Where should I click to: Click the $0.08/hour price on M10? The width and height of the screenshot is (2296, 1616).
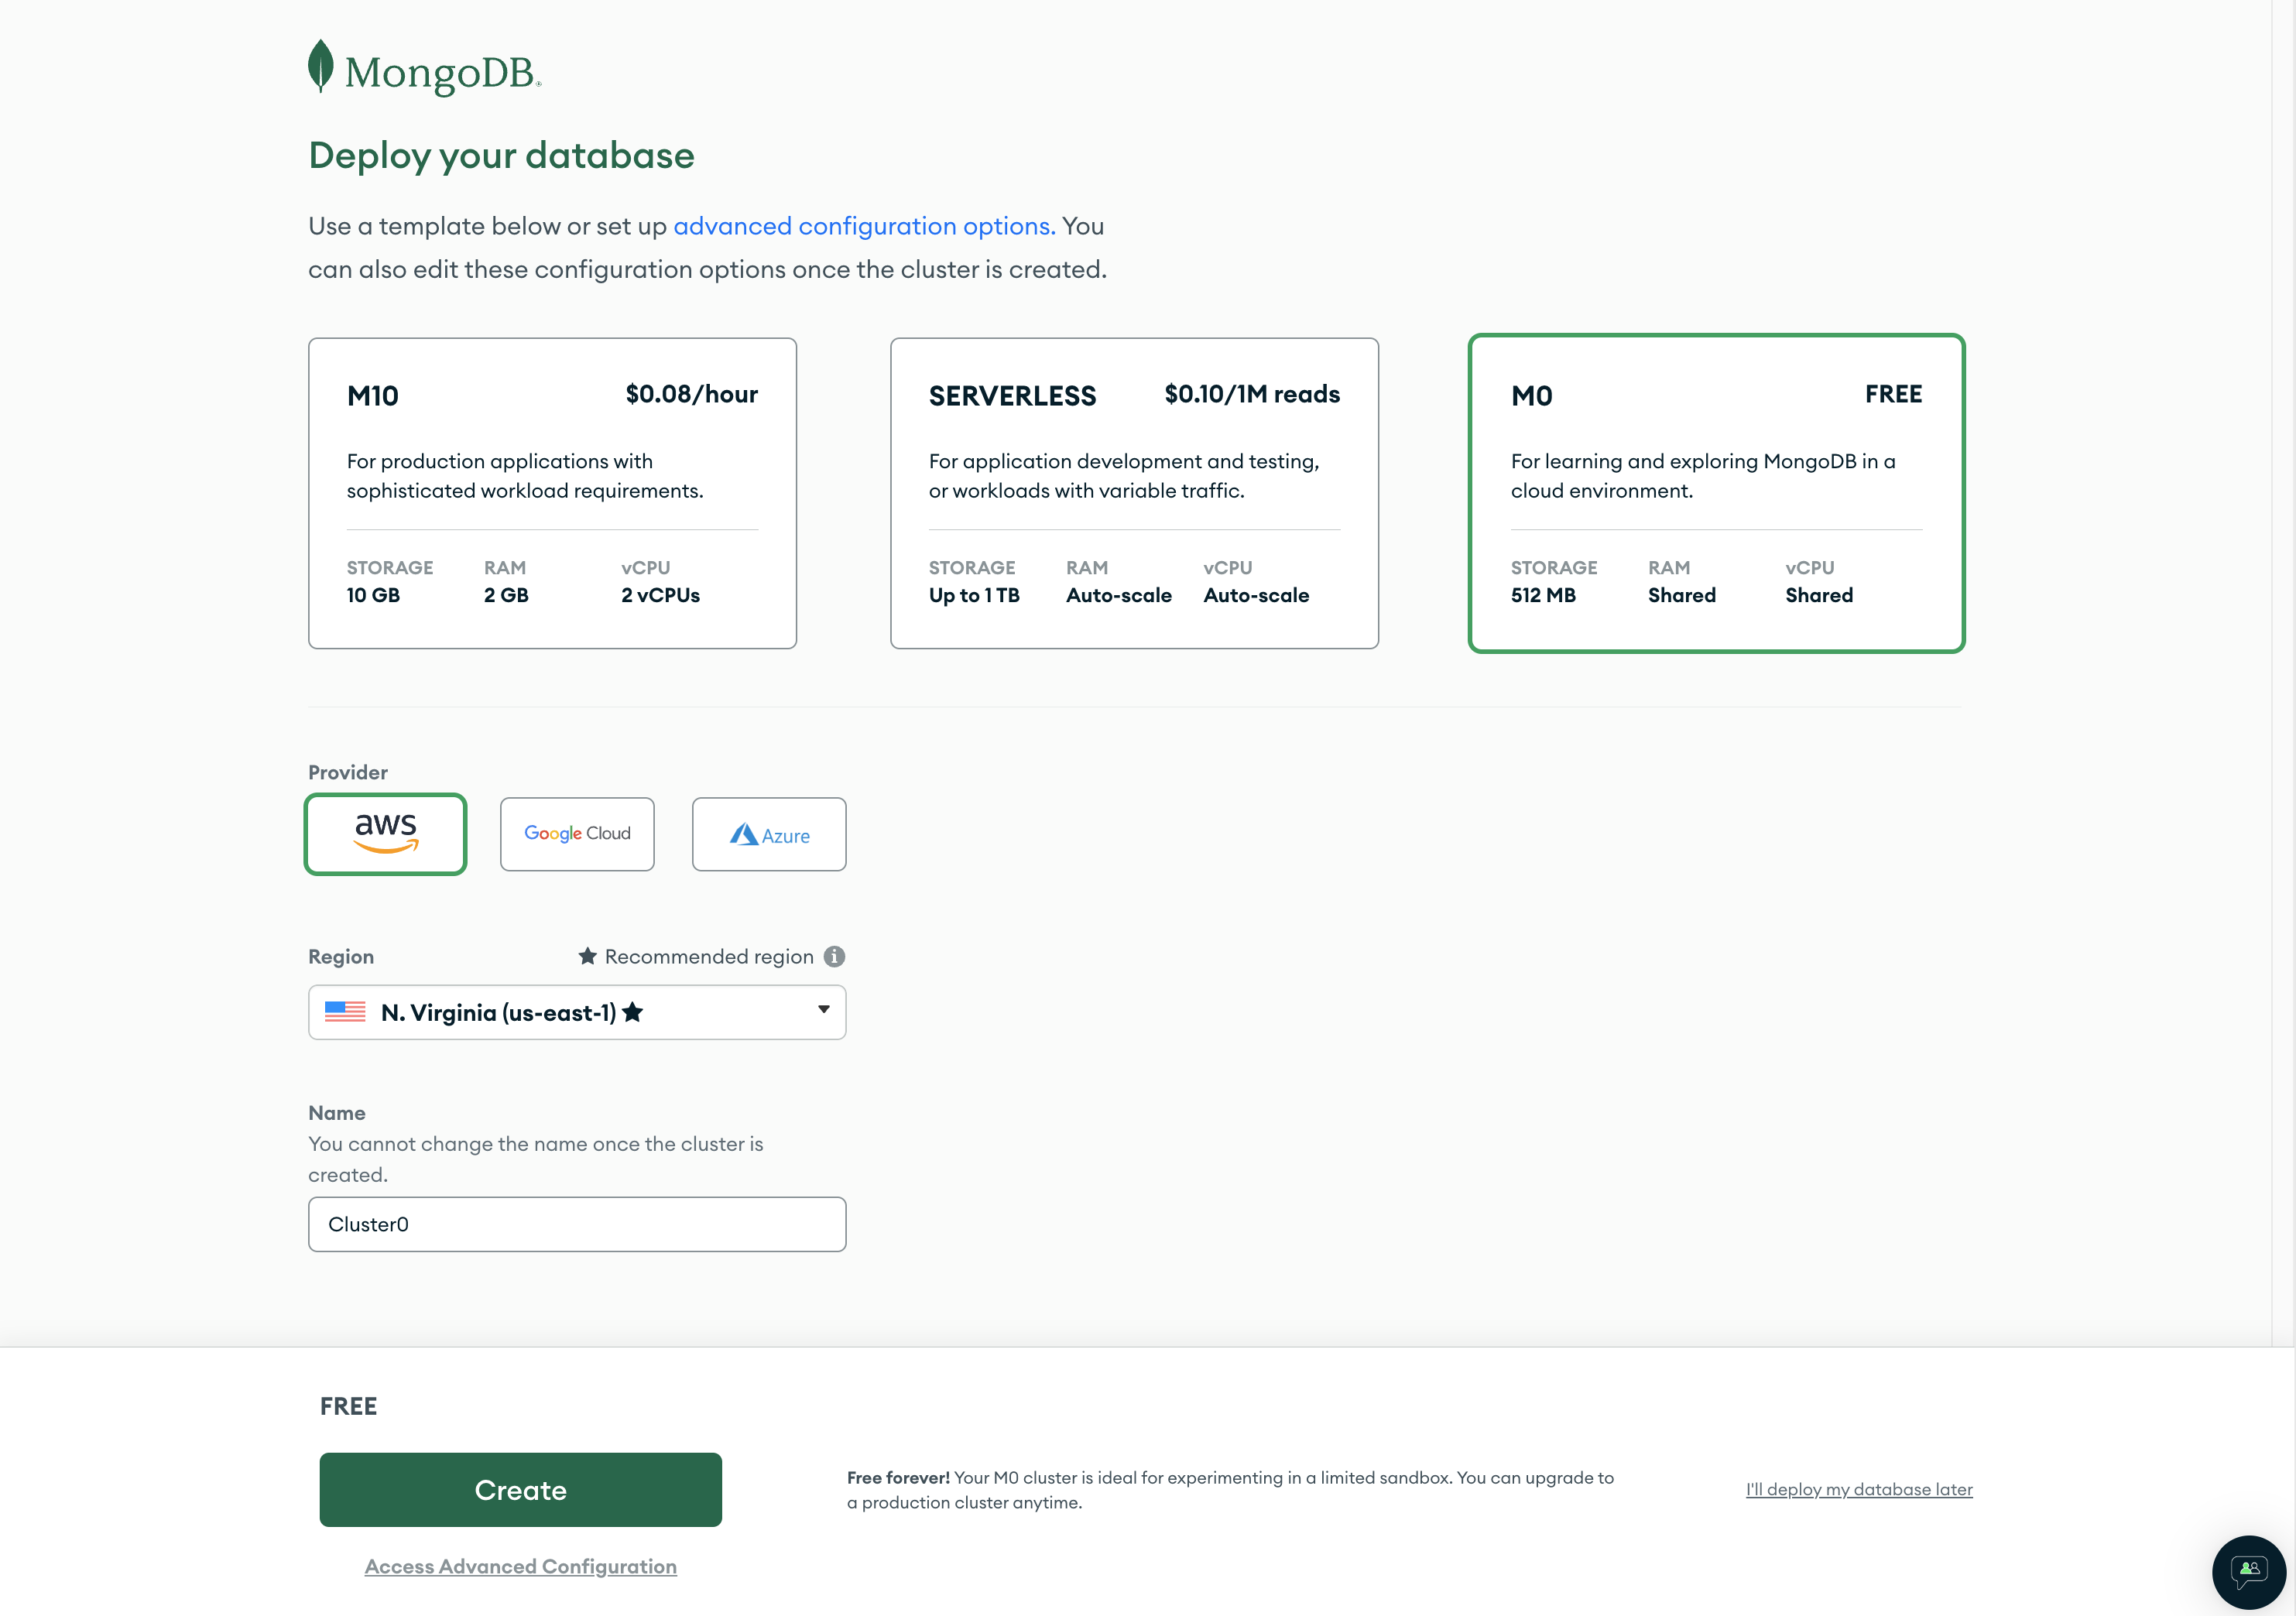pos(691,394)
